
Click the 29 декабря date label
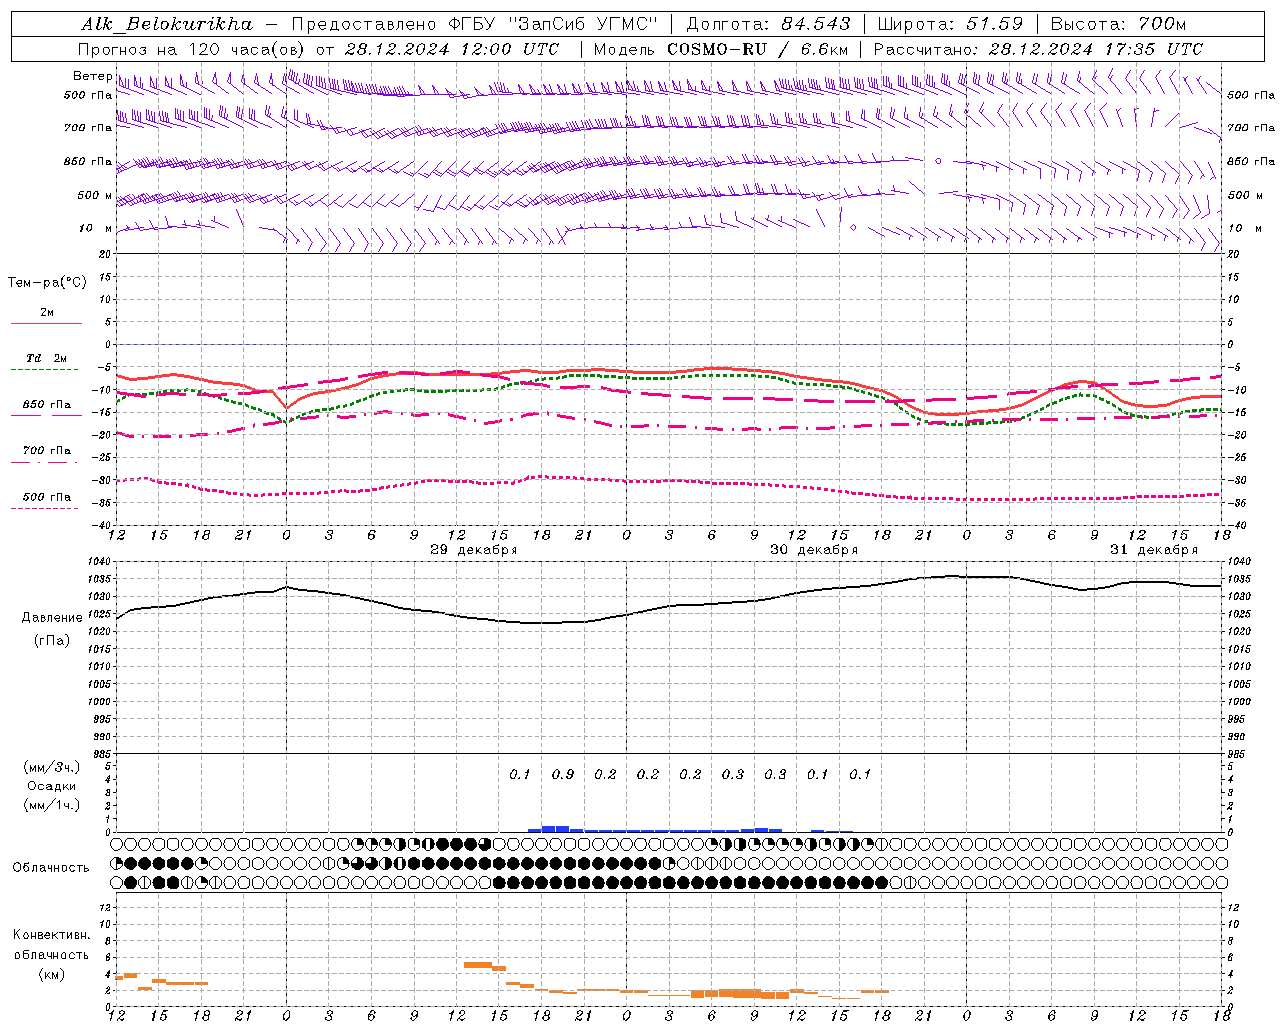pos(473,550)
